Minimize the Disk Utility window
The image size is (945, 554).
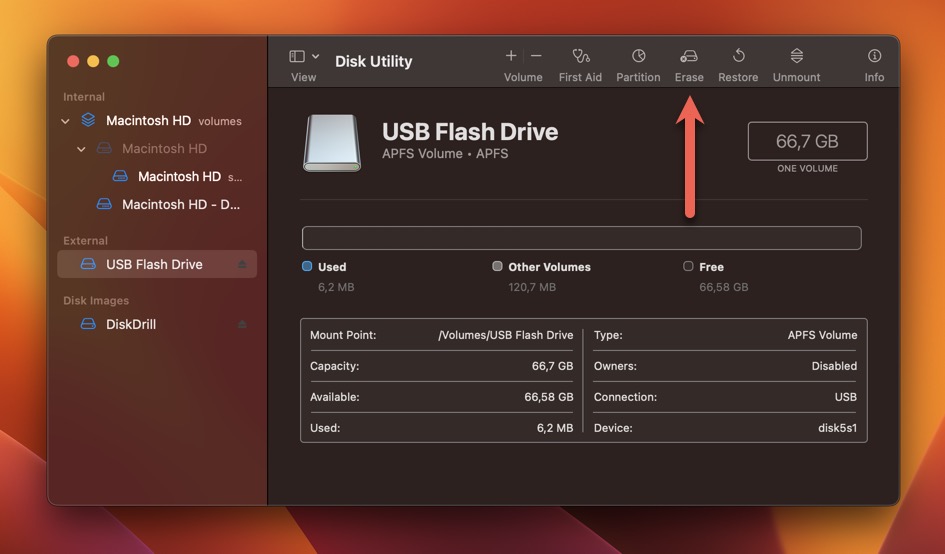tap(93, 61)
